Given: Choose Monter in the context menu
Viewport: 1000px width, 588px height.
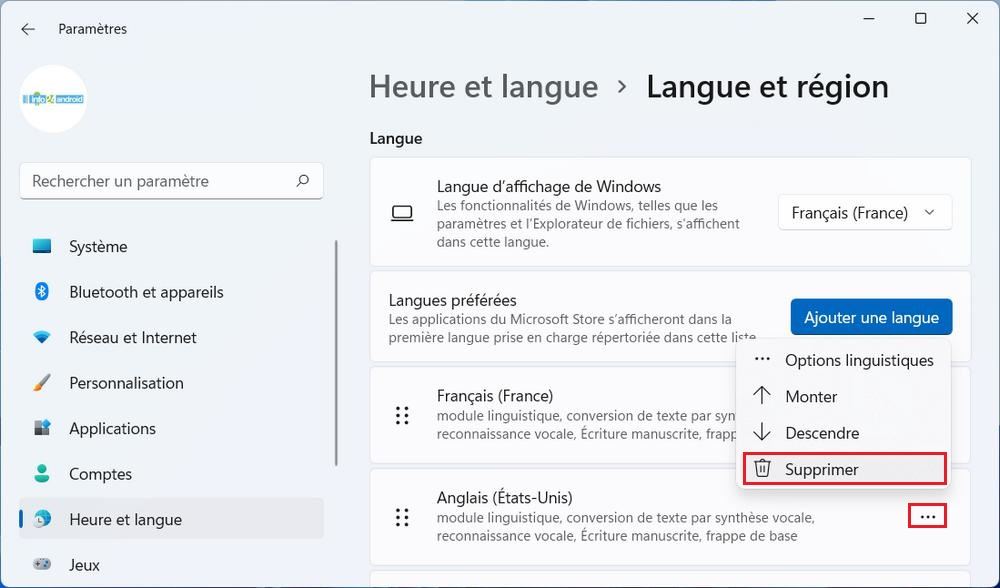Looking at the screenshot, I should [x=810, y=397].
